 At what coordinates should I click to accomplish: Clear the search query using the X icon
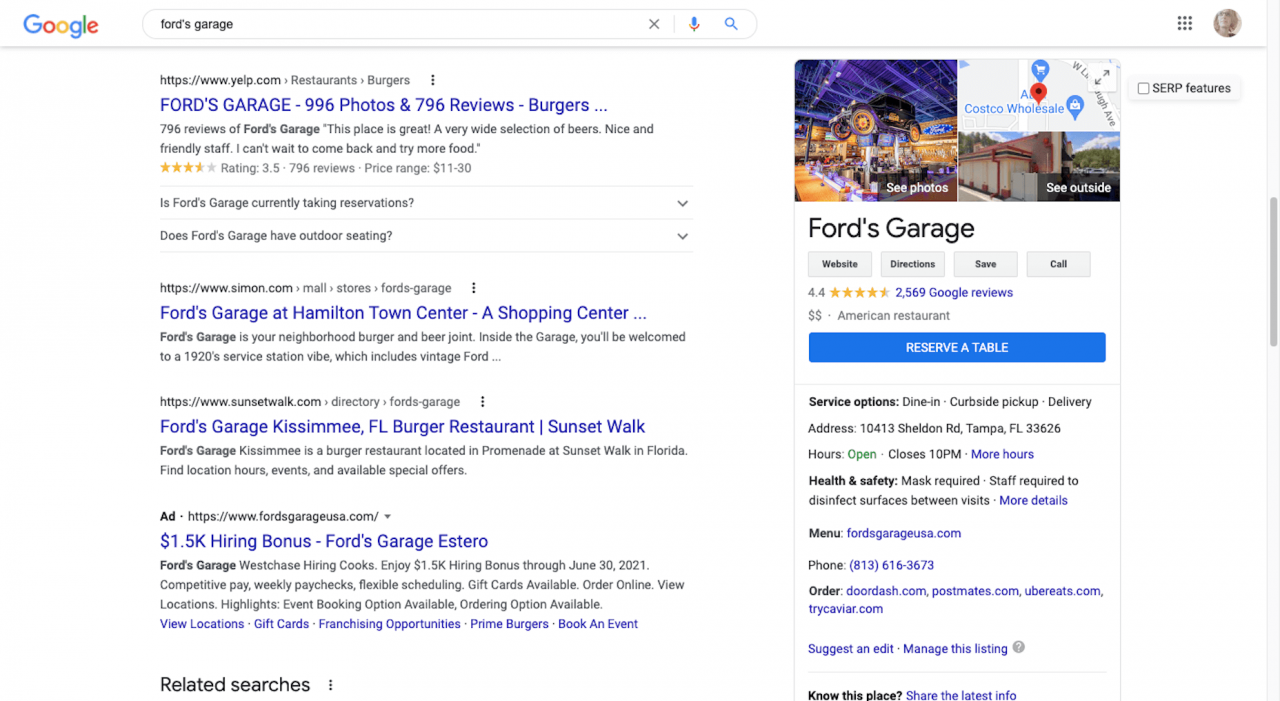point(654,24)
